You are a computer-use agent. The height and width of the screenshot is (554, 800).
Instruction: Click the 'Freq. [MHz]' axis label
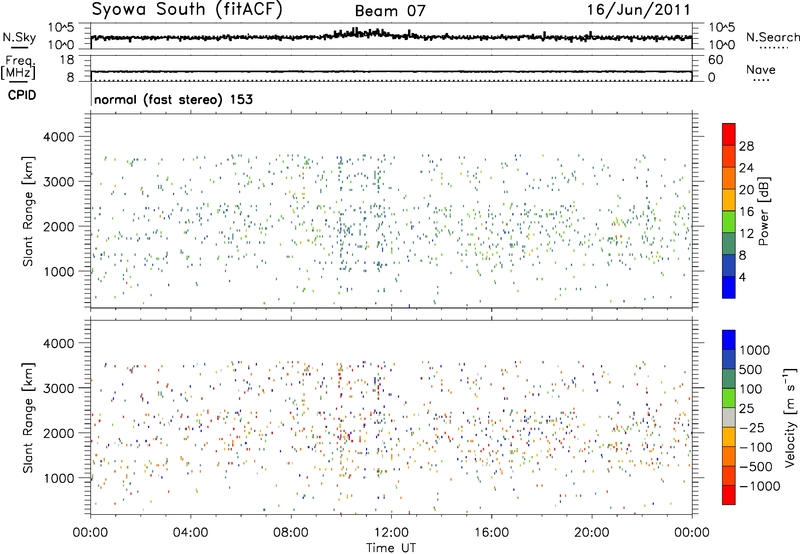pos(19,68)
